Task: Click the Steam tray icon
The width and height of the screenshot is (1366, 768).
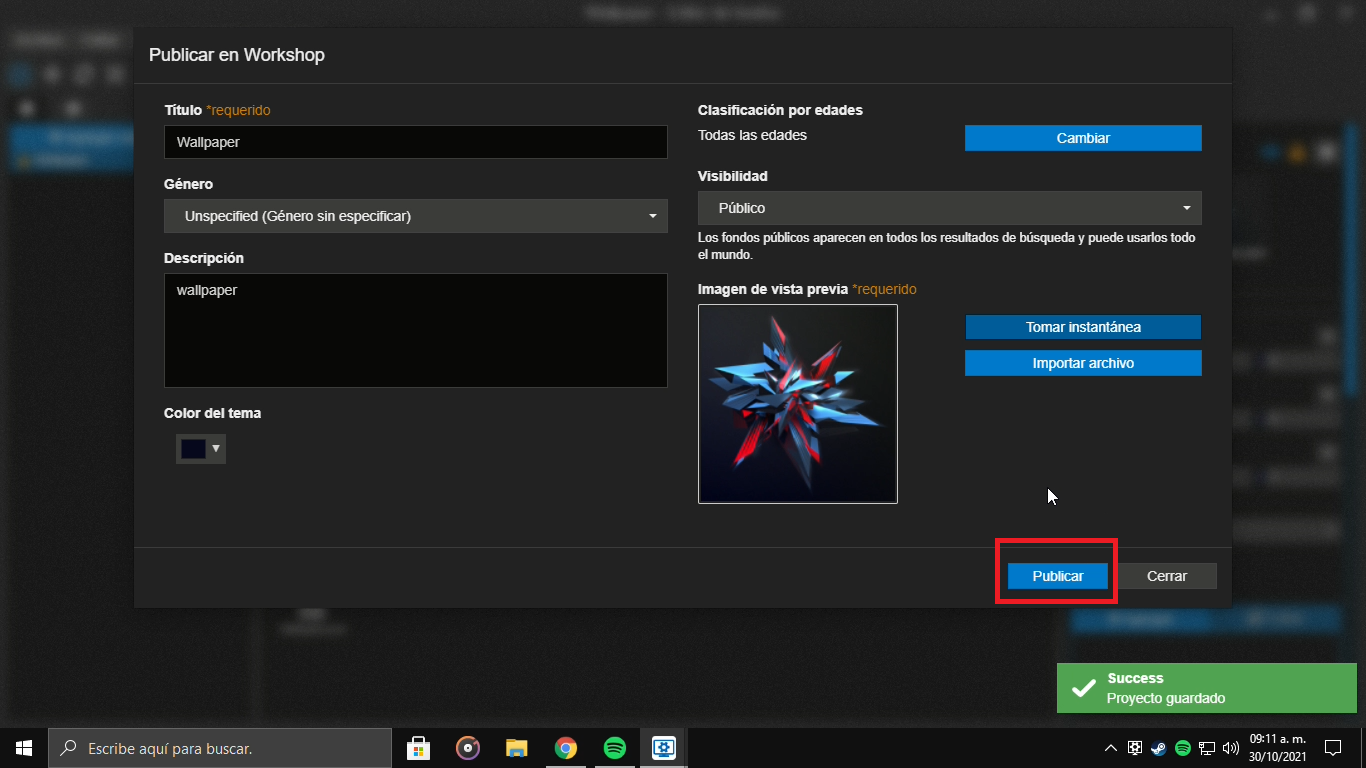Action: (x=1159, y=748)
